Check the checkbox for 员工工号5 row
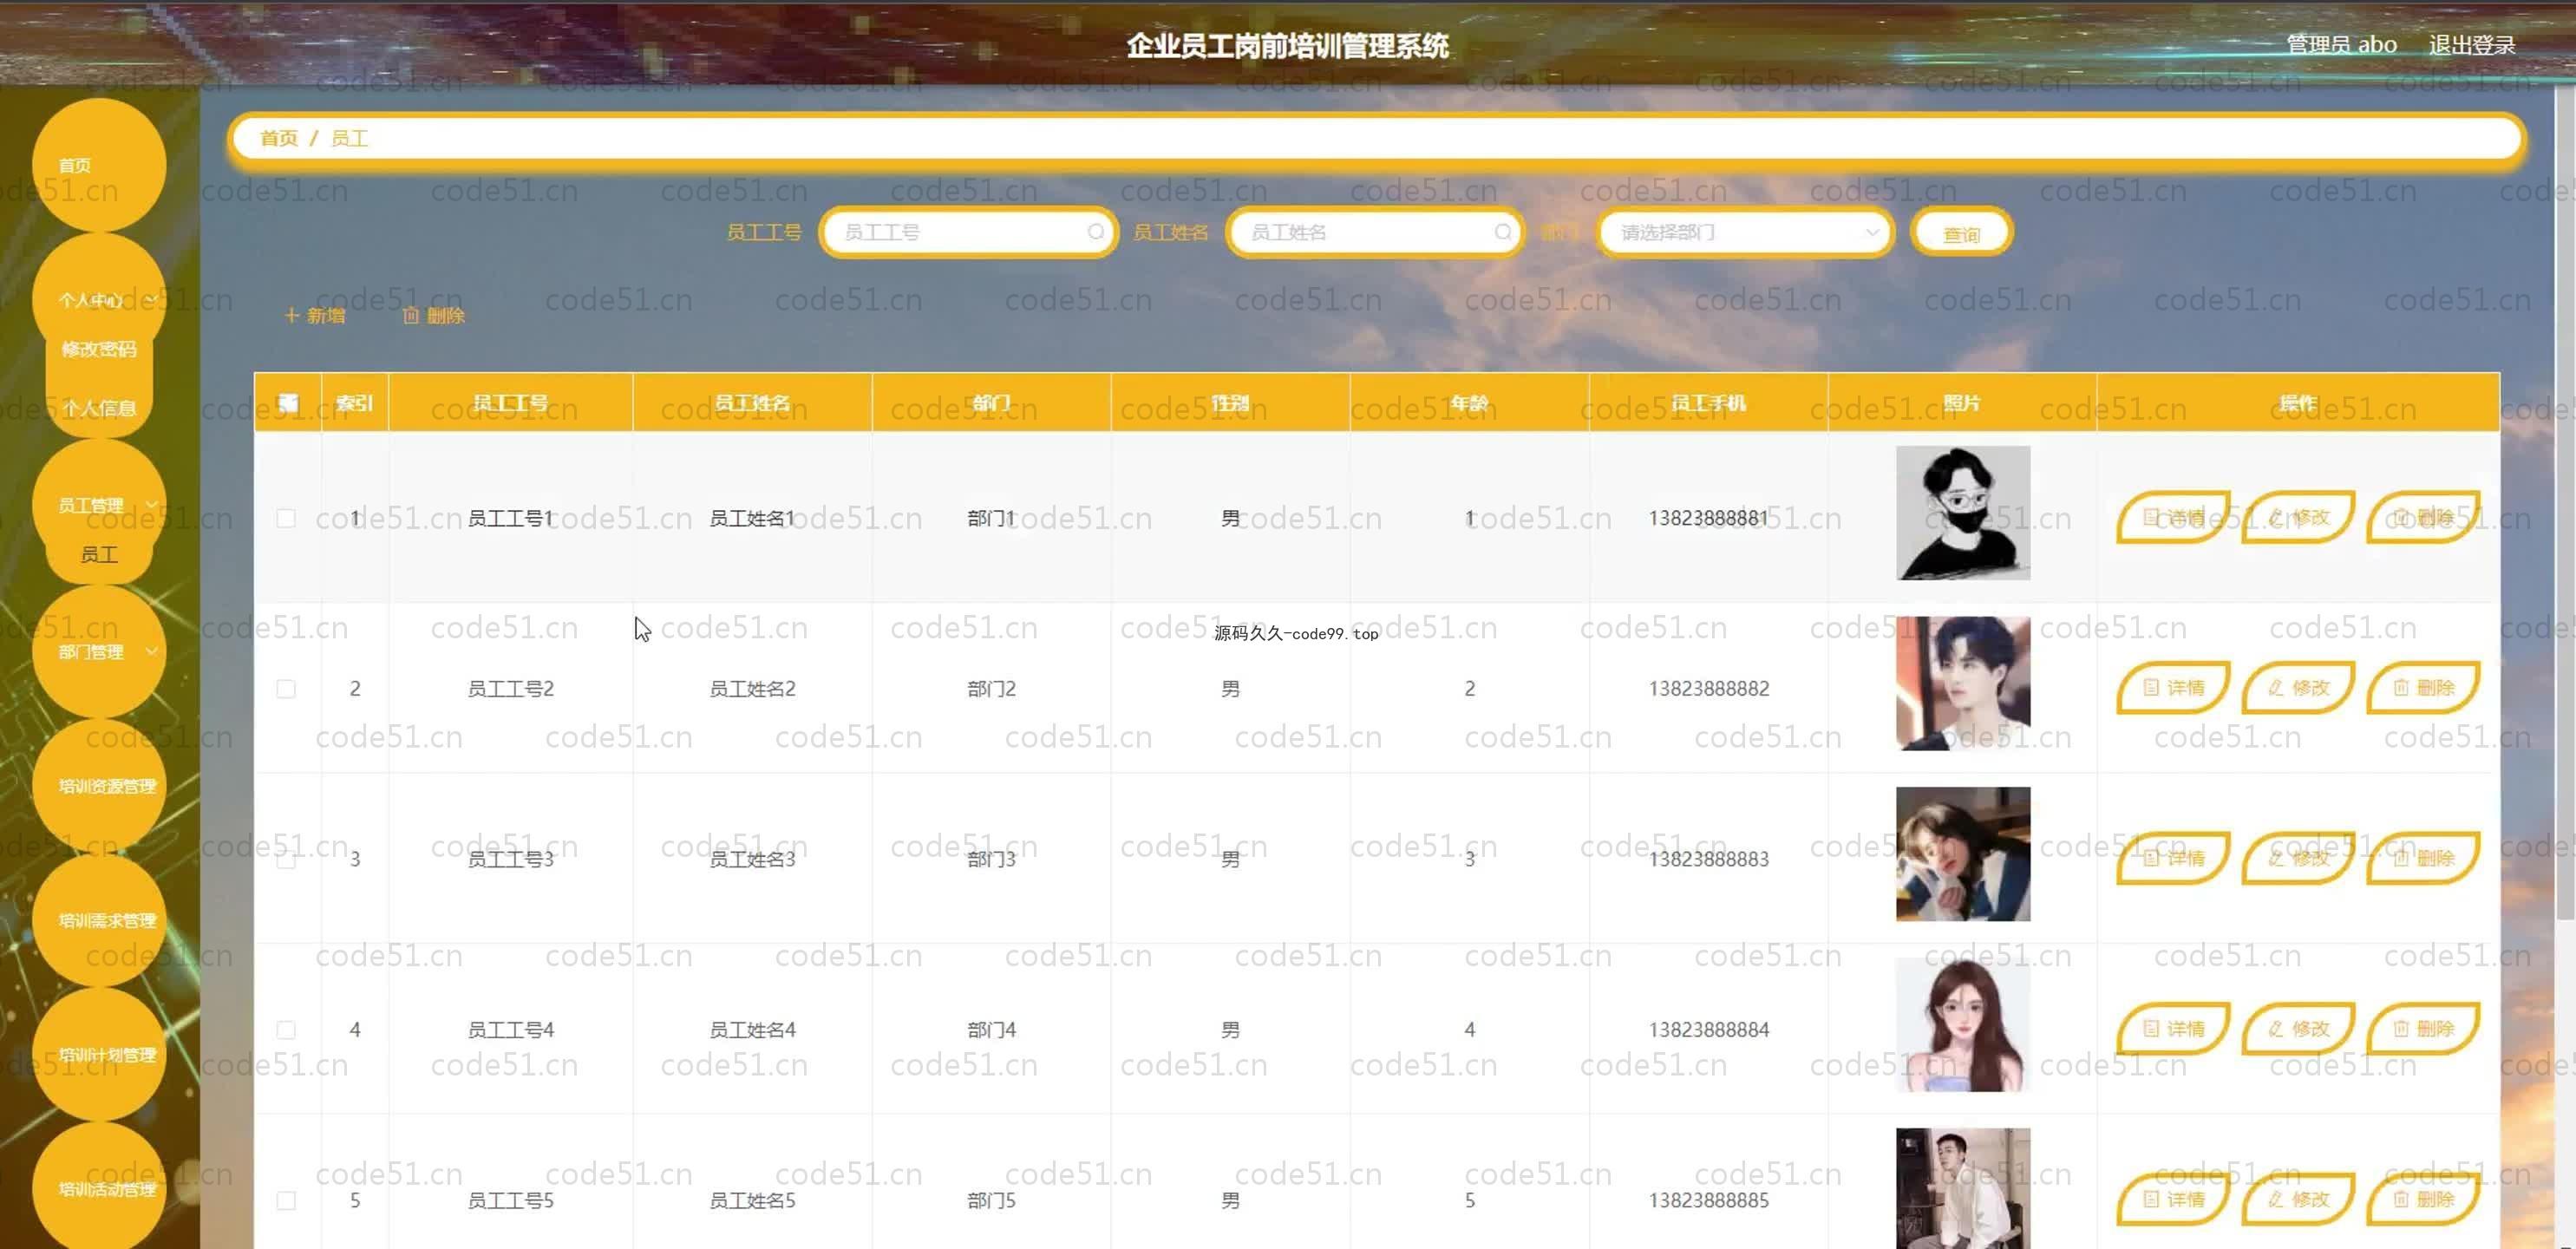This screenshot has width=2576, height=1249. pos(286,1200)
